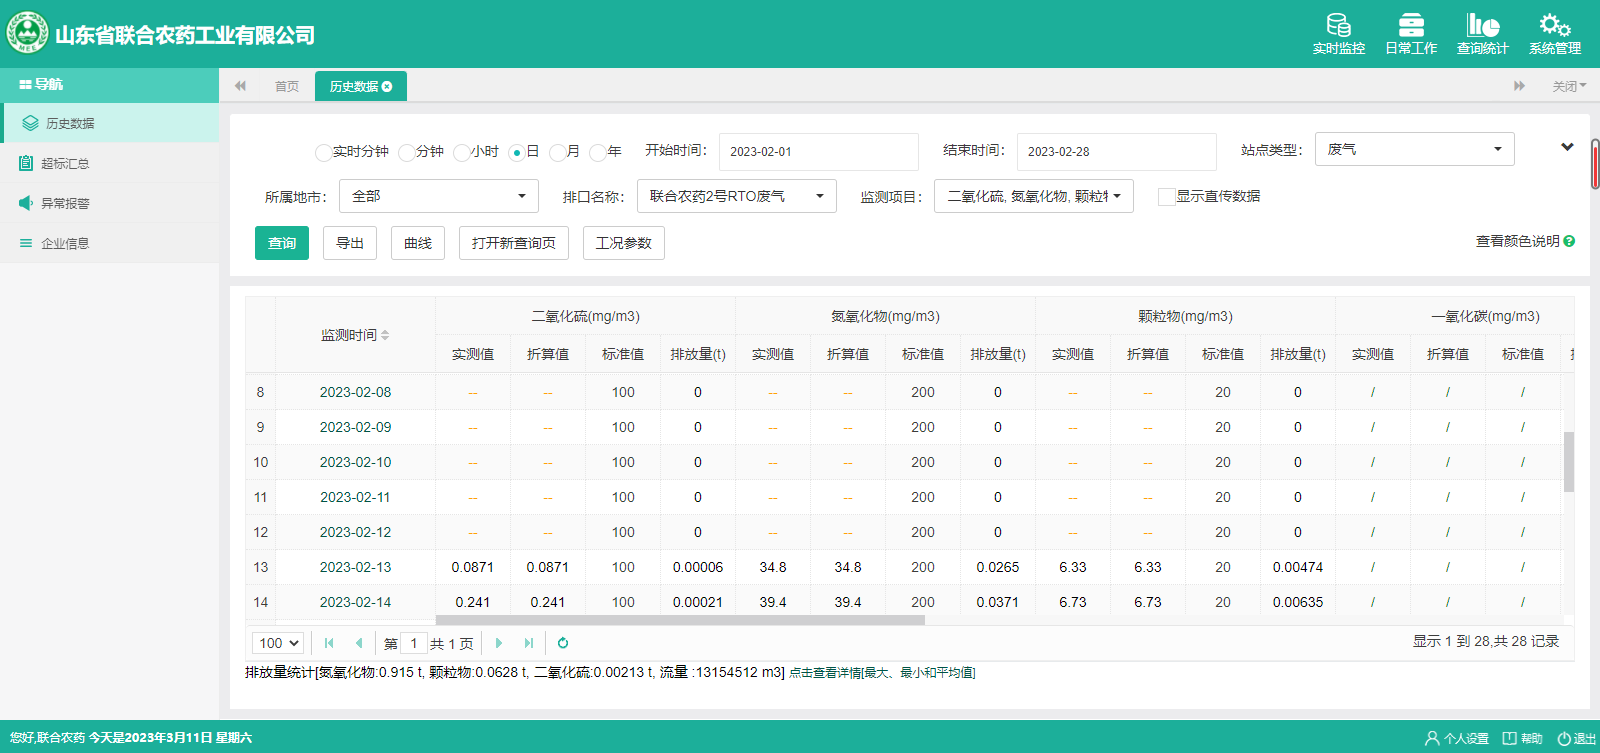This screenshot has width=1600, height=753.
Task: Sort by 监测时间 using sort arrows
Action: pos(385,335)
